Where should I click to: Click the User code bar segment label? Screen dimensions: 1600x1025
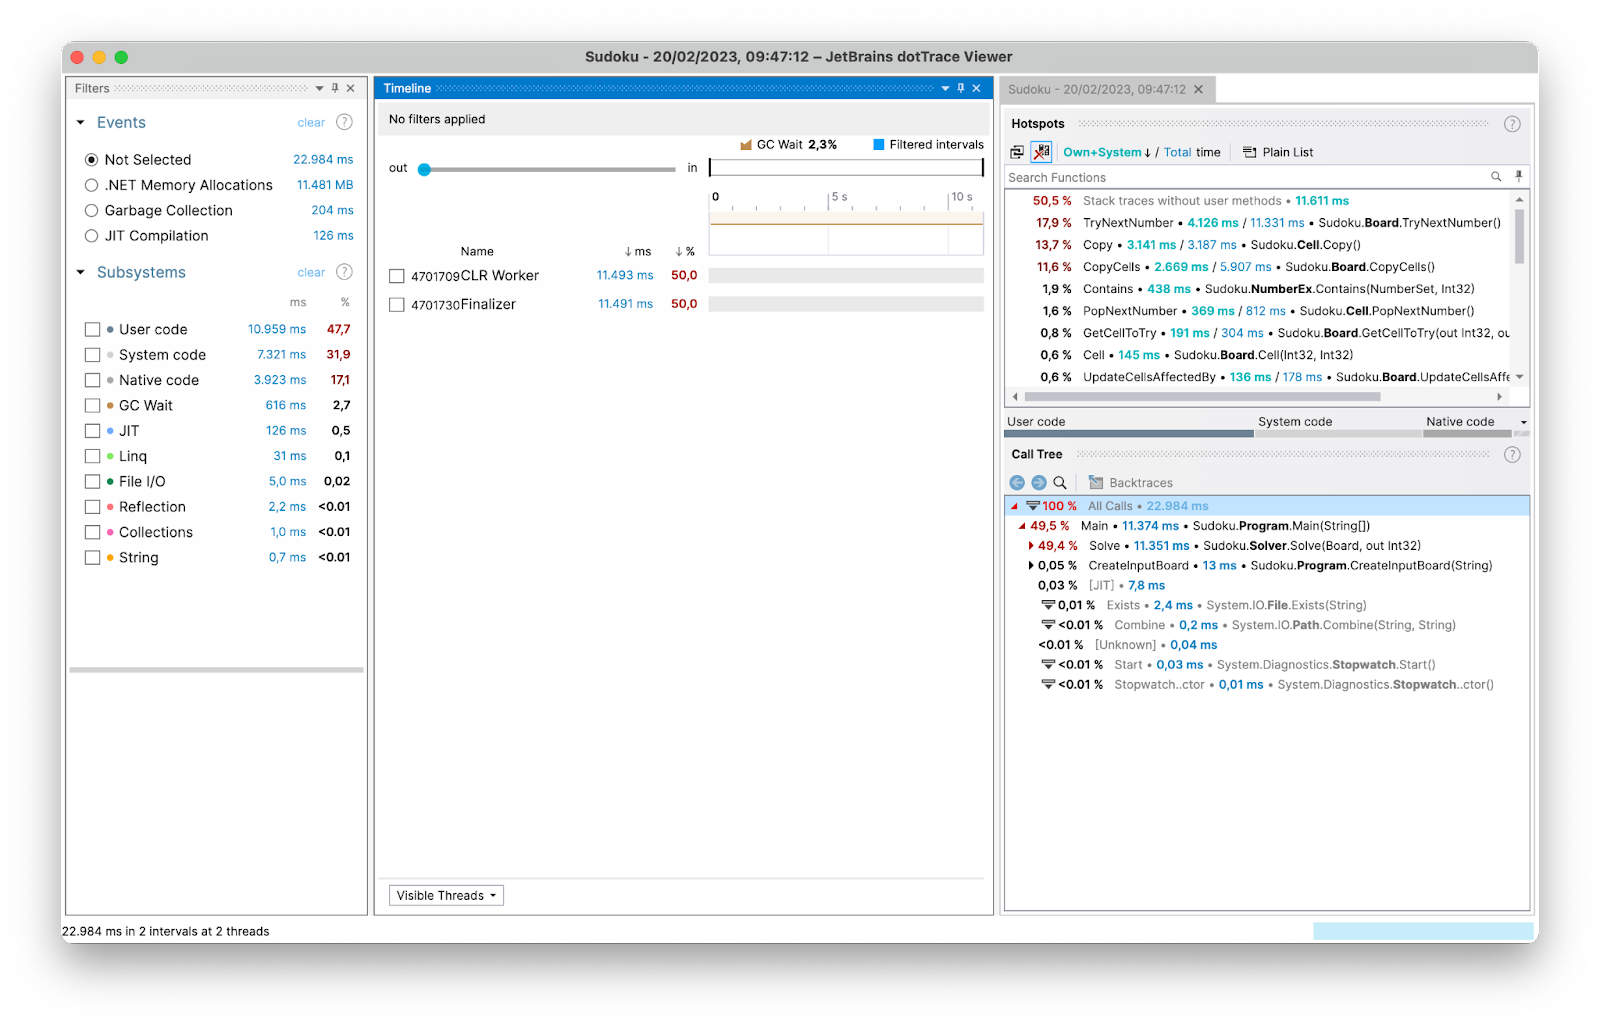click(1036, 422)
